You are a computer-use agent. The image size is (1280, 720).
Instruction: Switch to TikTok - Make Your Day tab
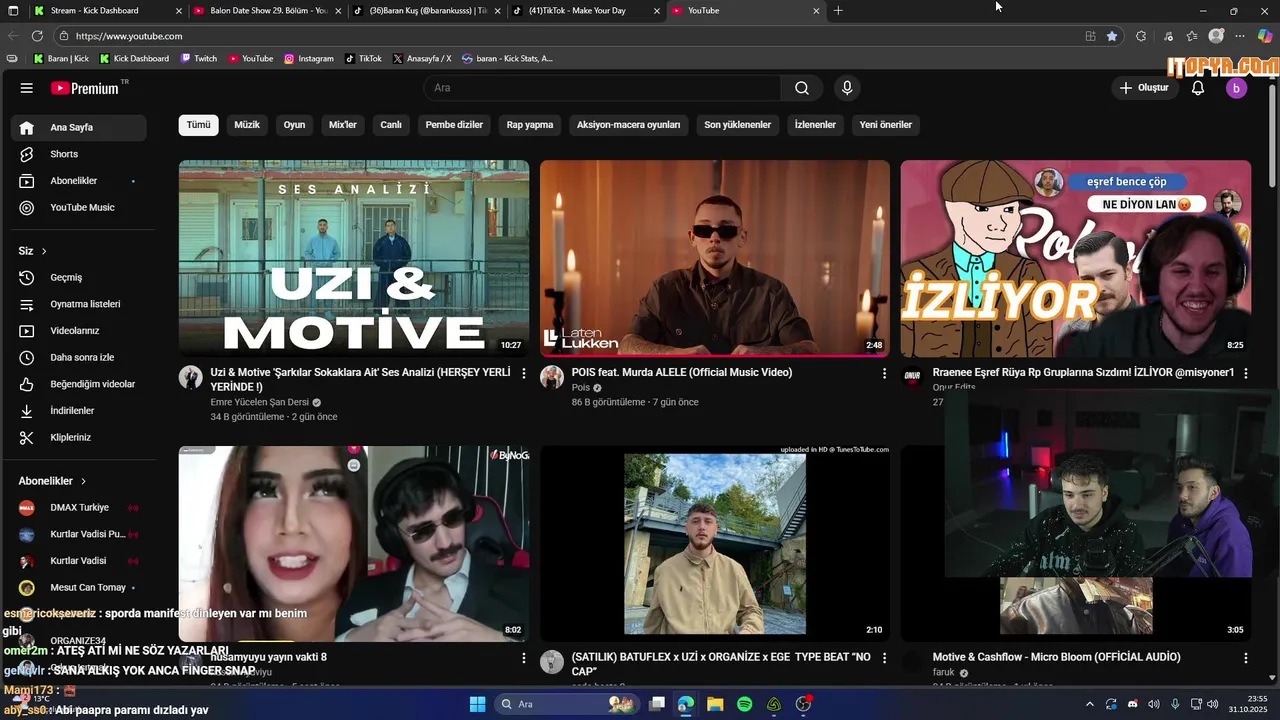point(587,11)
